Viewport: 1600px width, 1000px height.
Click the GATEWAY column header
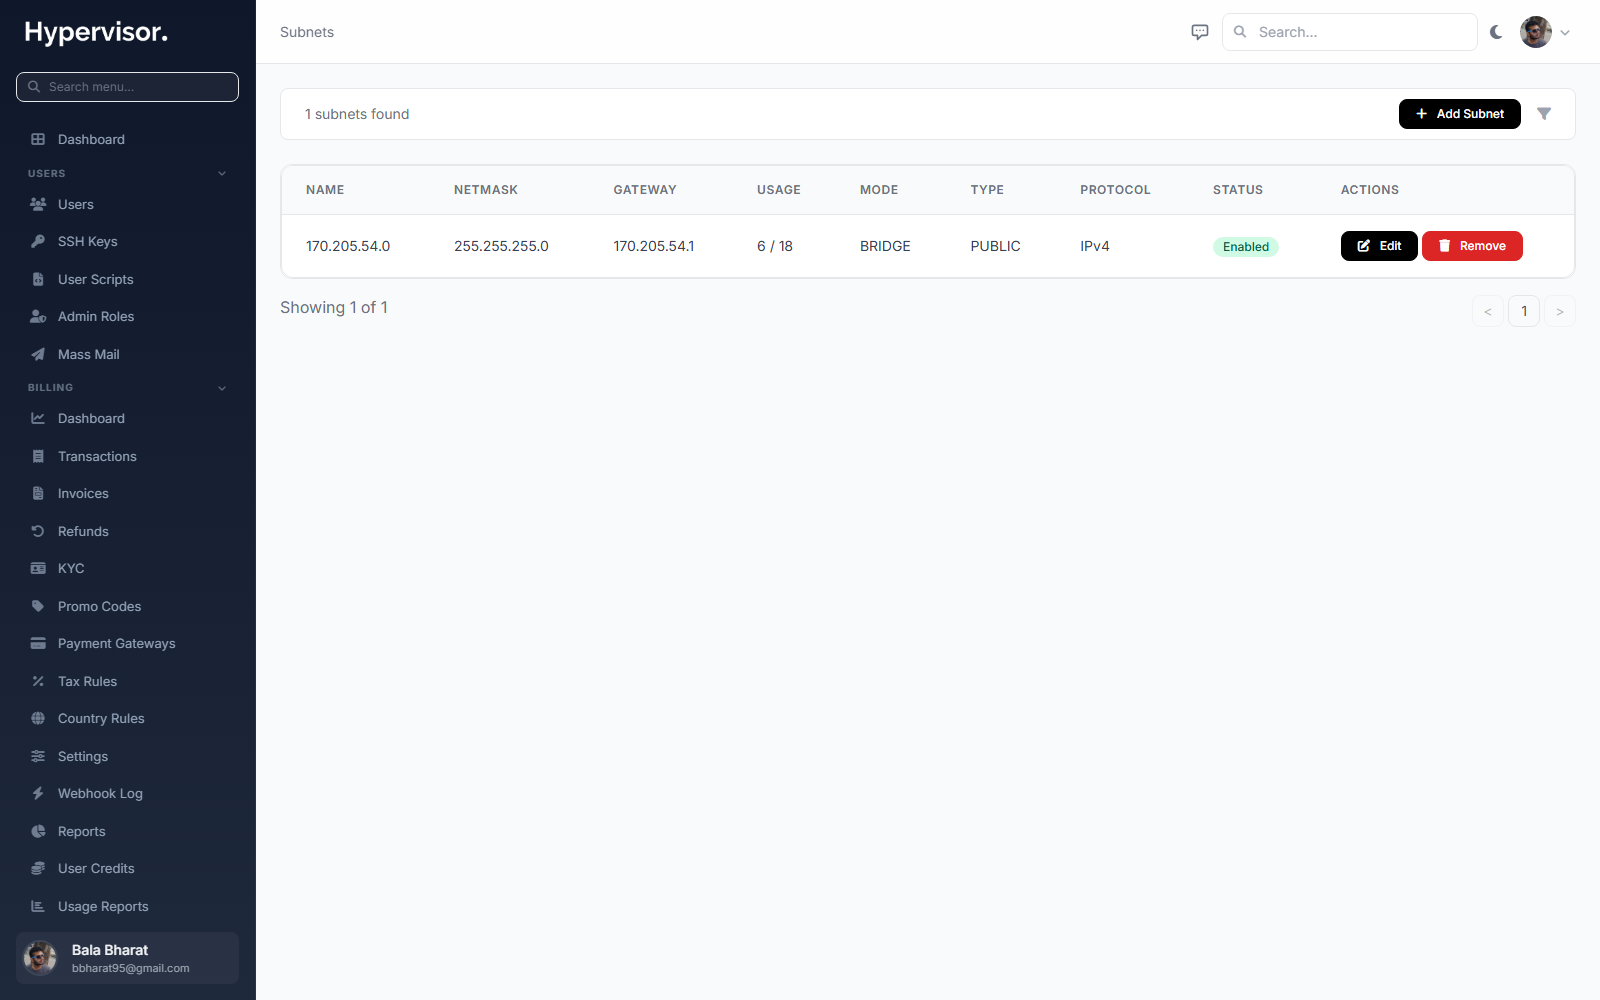click(x=645, y=190)
